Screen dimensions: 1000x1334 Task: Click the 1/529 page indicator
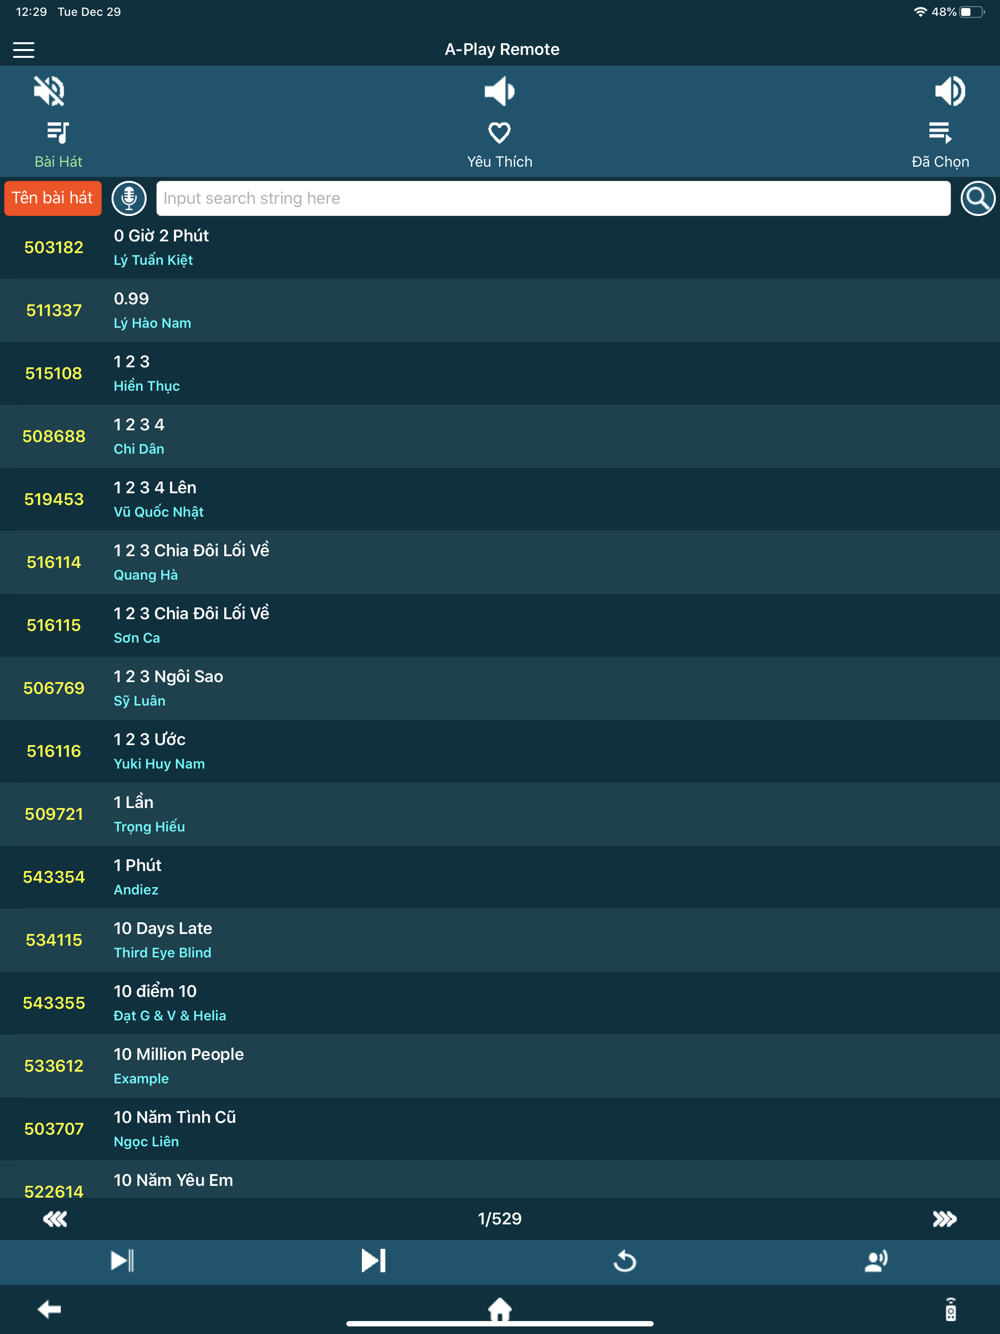click(x=500, y=1218)
